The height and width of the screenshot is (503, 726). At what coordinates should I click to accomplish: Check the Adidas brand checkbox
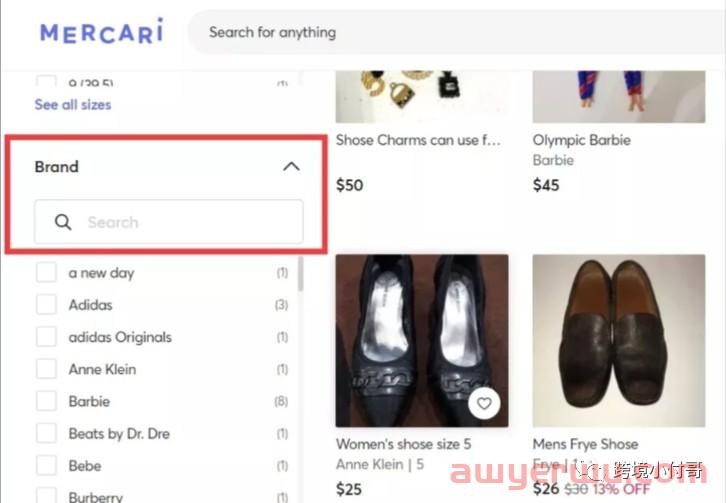(46, 305)
